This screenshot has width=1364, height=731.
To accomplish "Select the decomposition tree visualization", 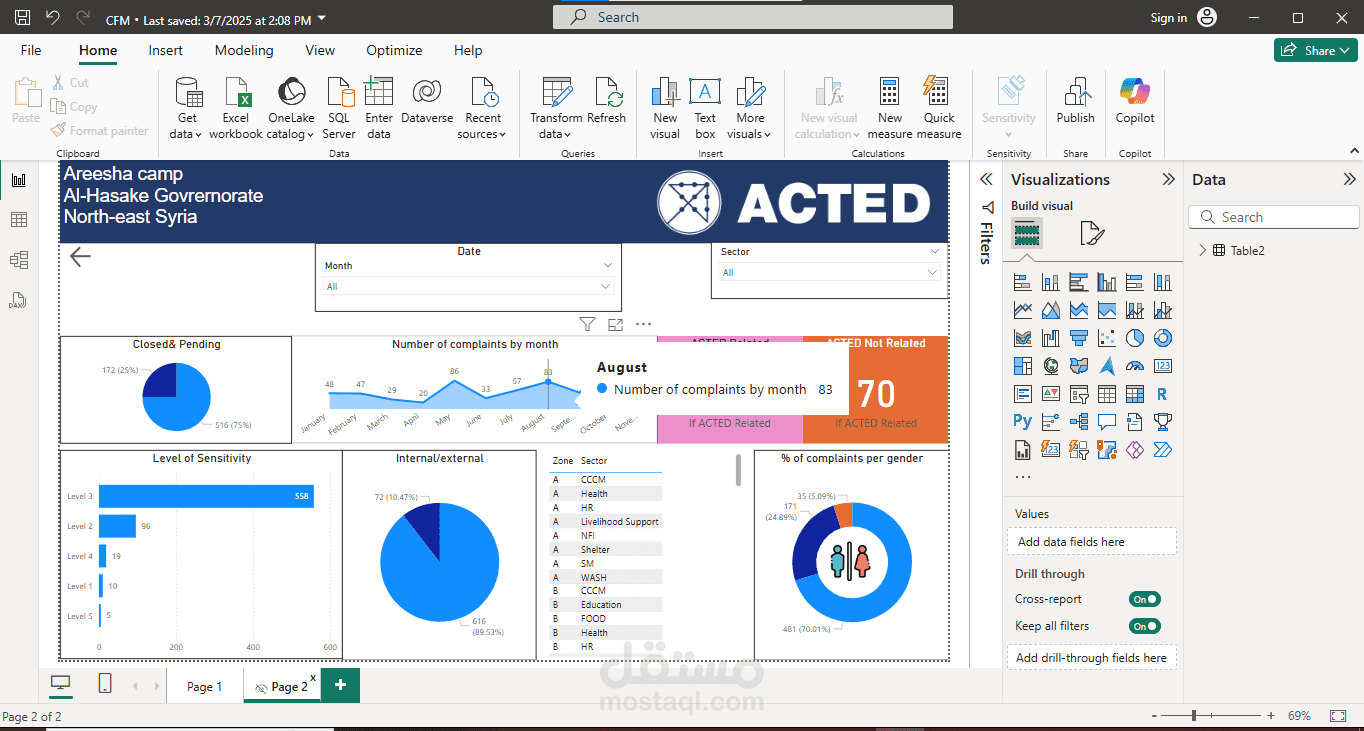I will pyautogui.click(x=1078, y=422).
